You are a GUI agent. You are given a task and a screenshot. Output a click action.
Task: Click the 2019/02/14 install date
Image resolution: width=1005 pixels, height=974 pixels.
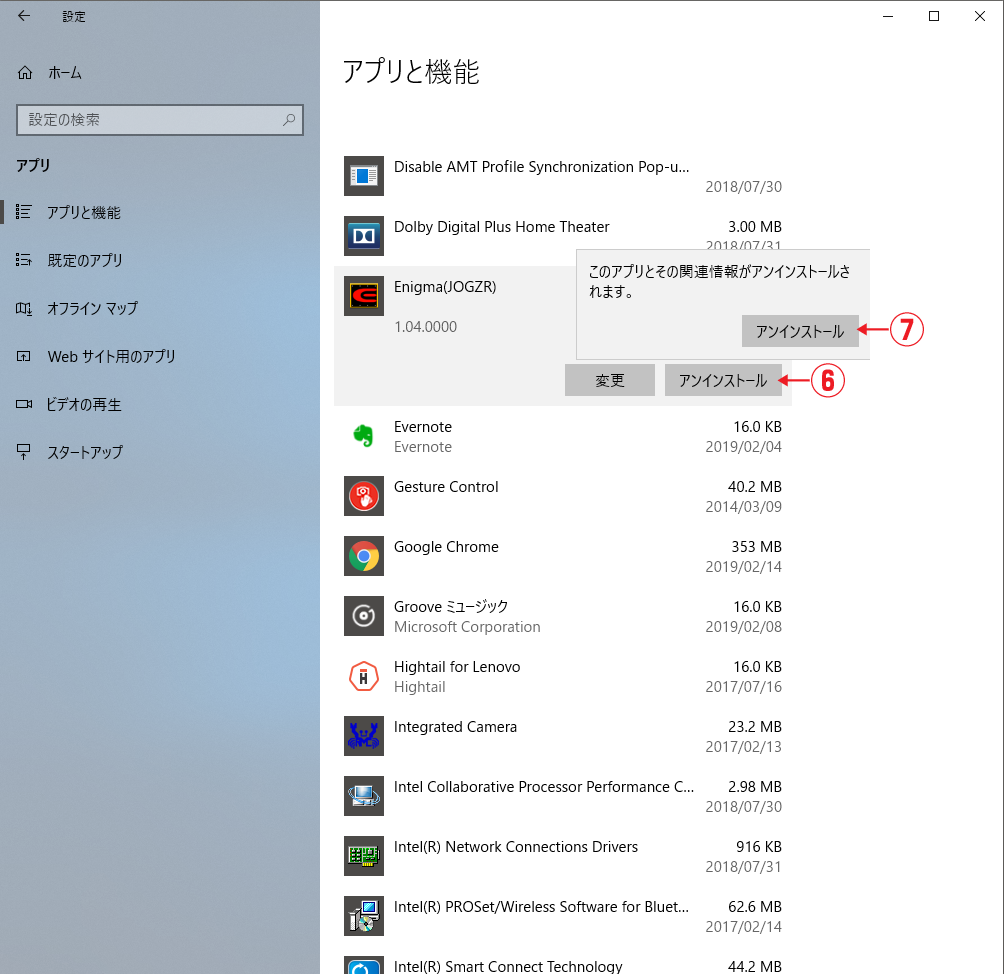(743, 567)
